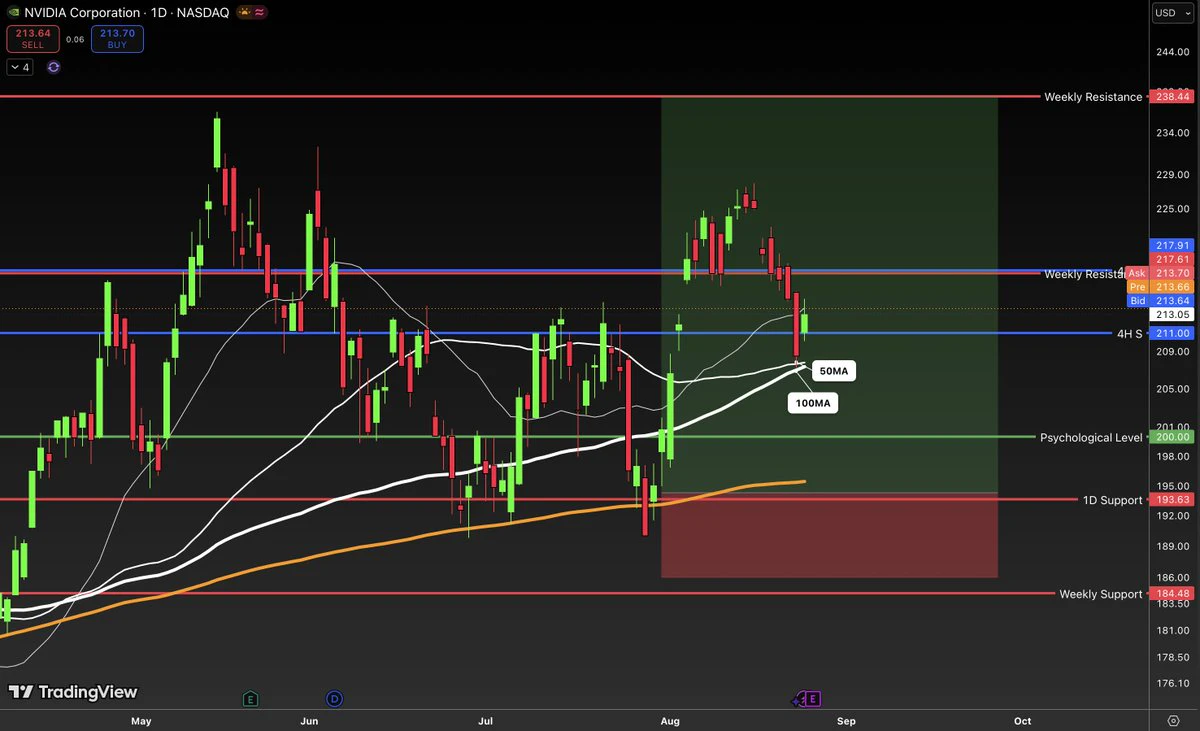Select the 1D Support line label
The image size is (1200, 731).
[x=1112, y=500]
